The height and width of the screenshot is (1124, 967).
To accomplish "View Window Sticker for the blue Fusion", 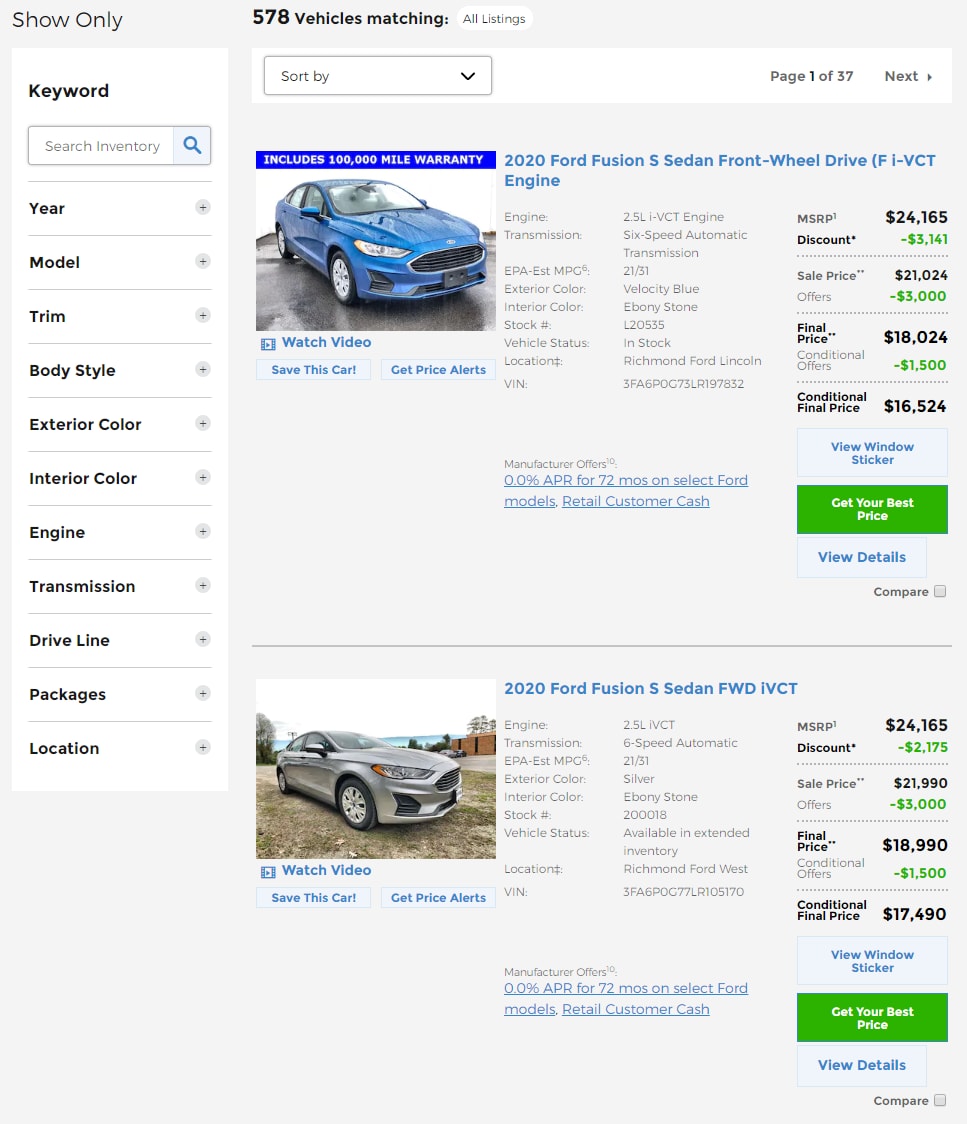I will point(872,453).
